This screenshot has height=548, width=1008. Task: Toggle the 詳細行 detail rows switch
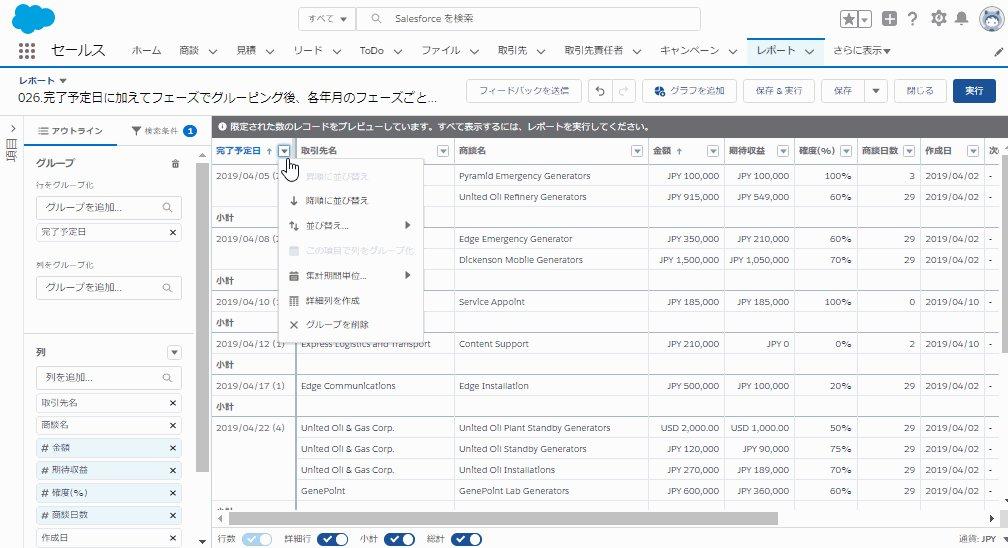[332, 539]
